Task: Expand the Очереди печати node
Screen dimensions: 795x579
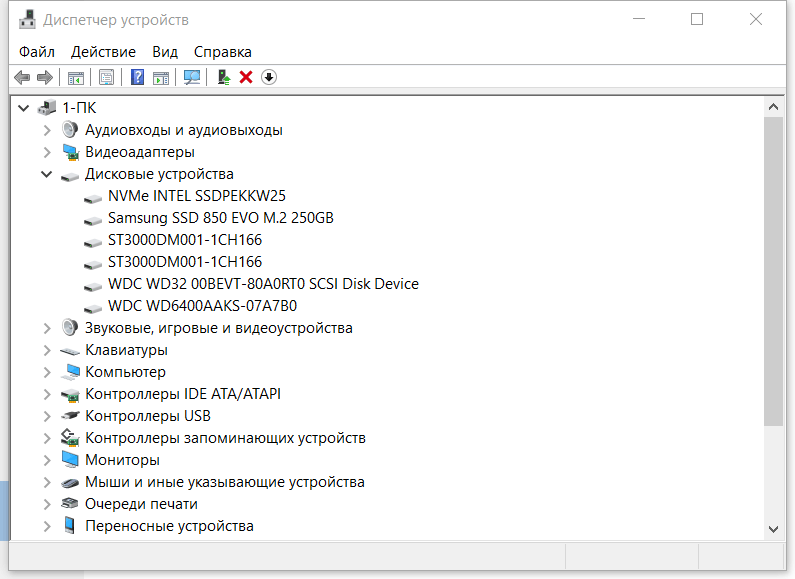Action: pyautogui.click(x=47, y=504)
